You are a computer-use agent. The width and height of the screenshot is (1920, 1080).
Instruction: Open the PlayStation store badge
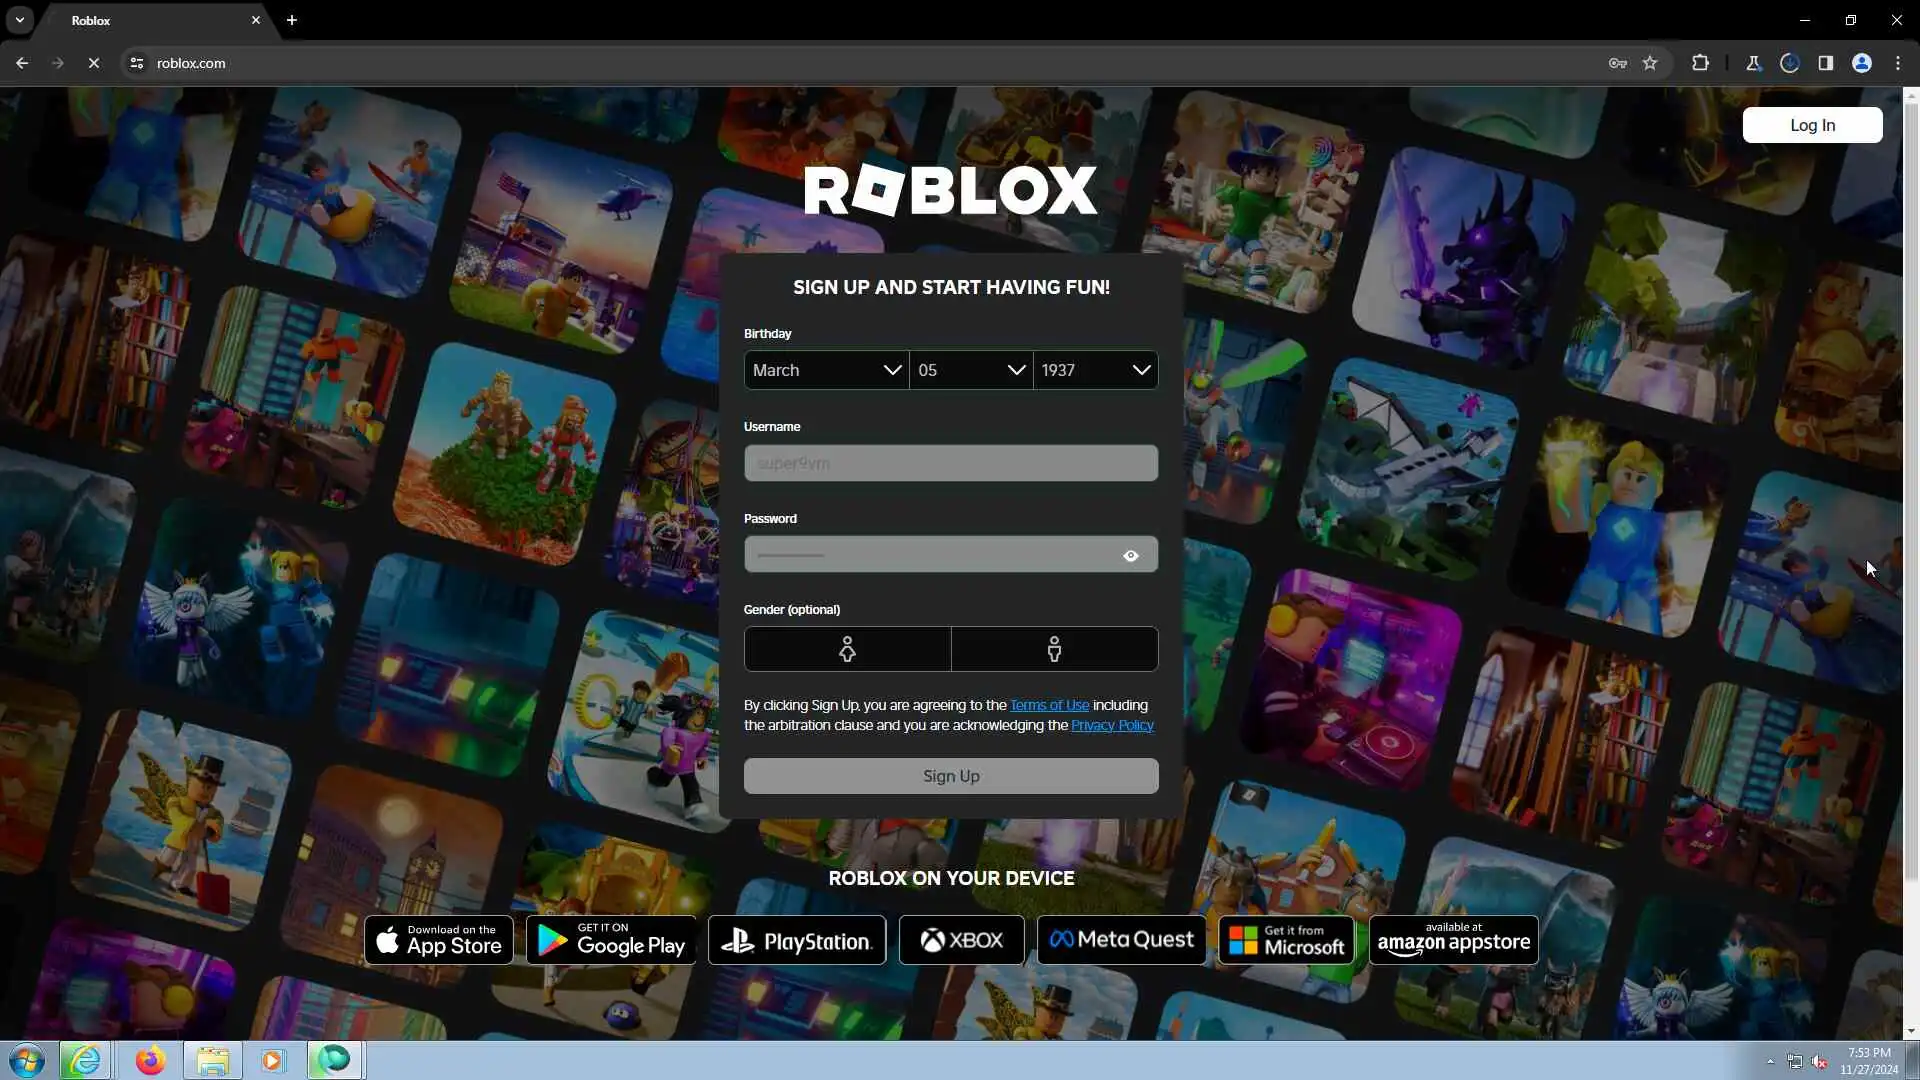pos(797,940)
